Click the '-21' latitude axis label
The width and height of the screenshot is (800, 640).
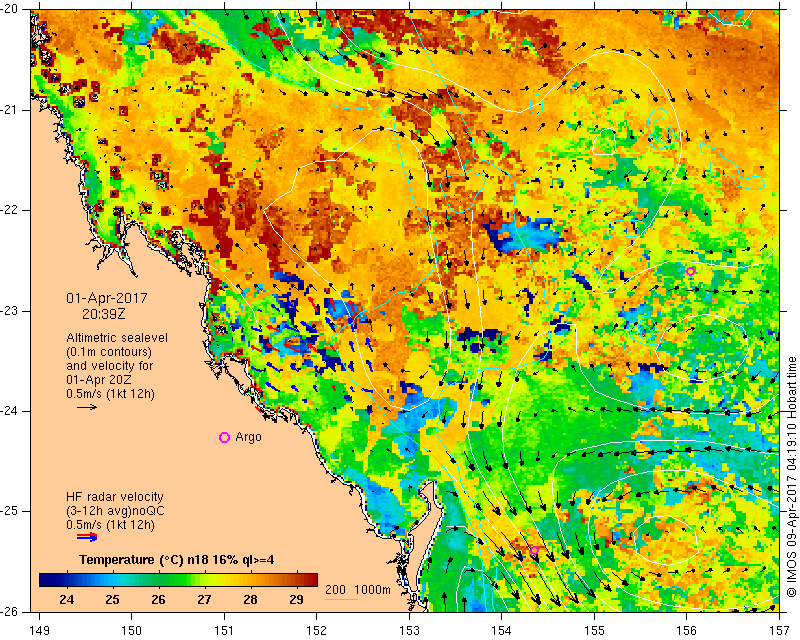(10, 110)
